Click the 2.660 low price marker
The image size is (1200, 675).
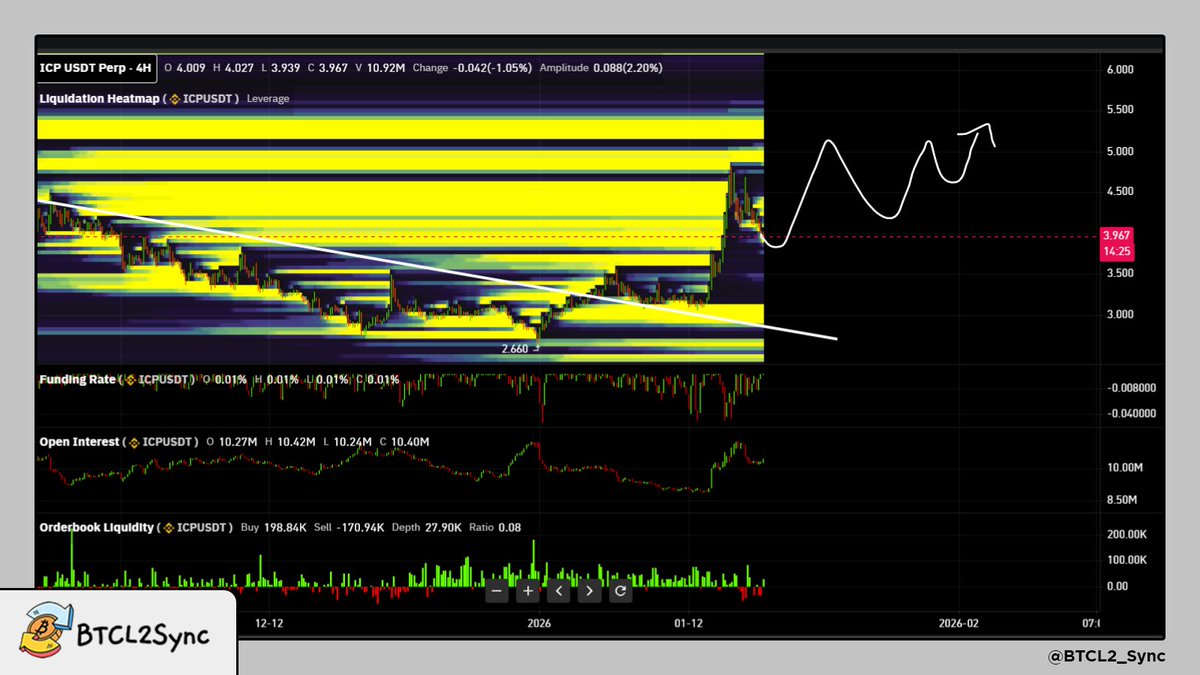click(x=517, y=349)
